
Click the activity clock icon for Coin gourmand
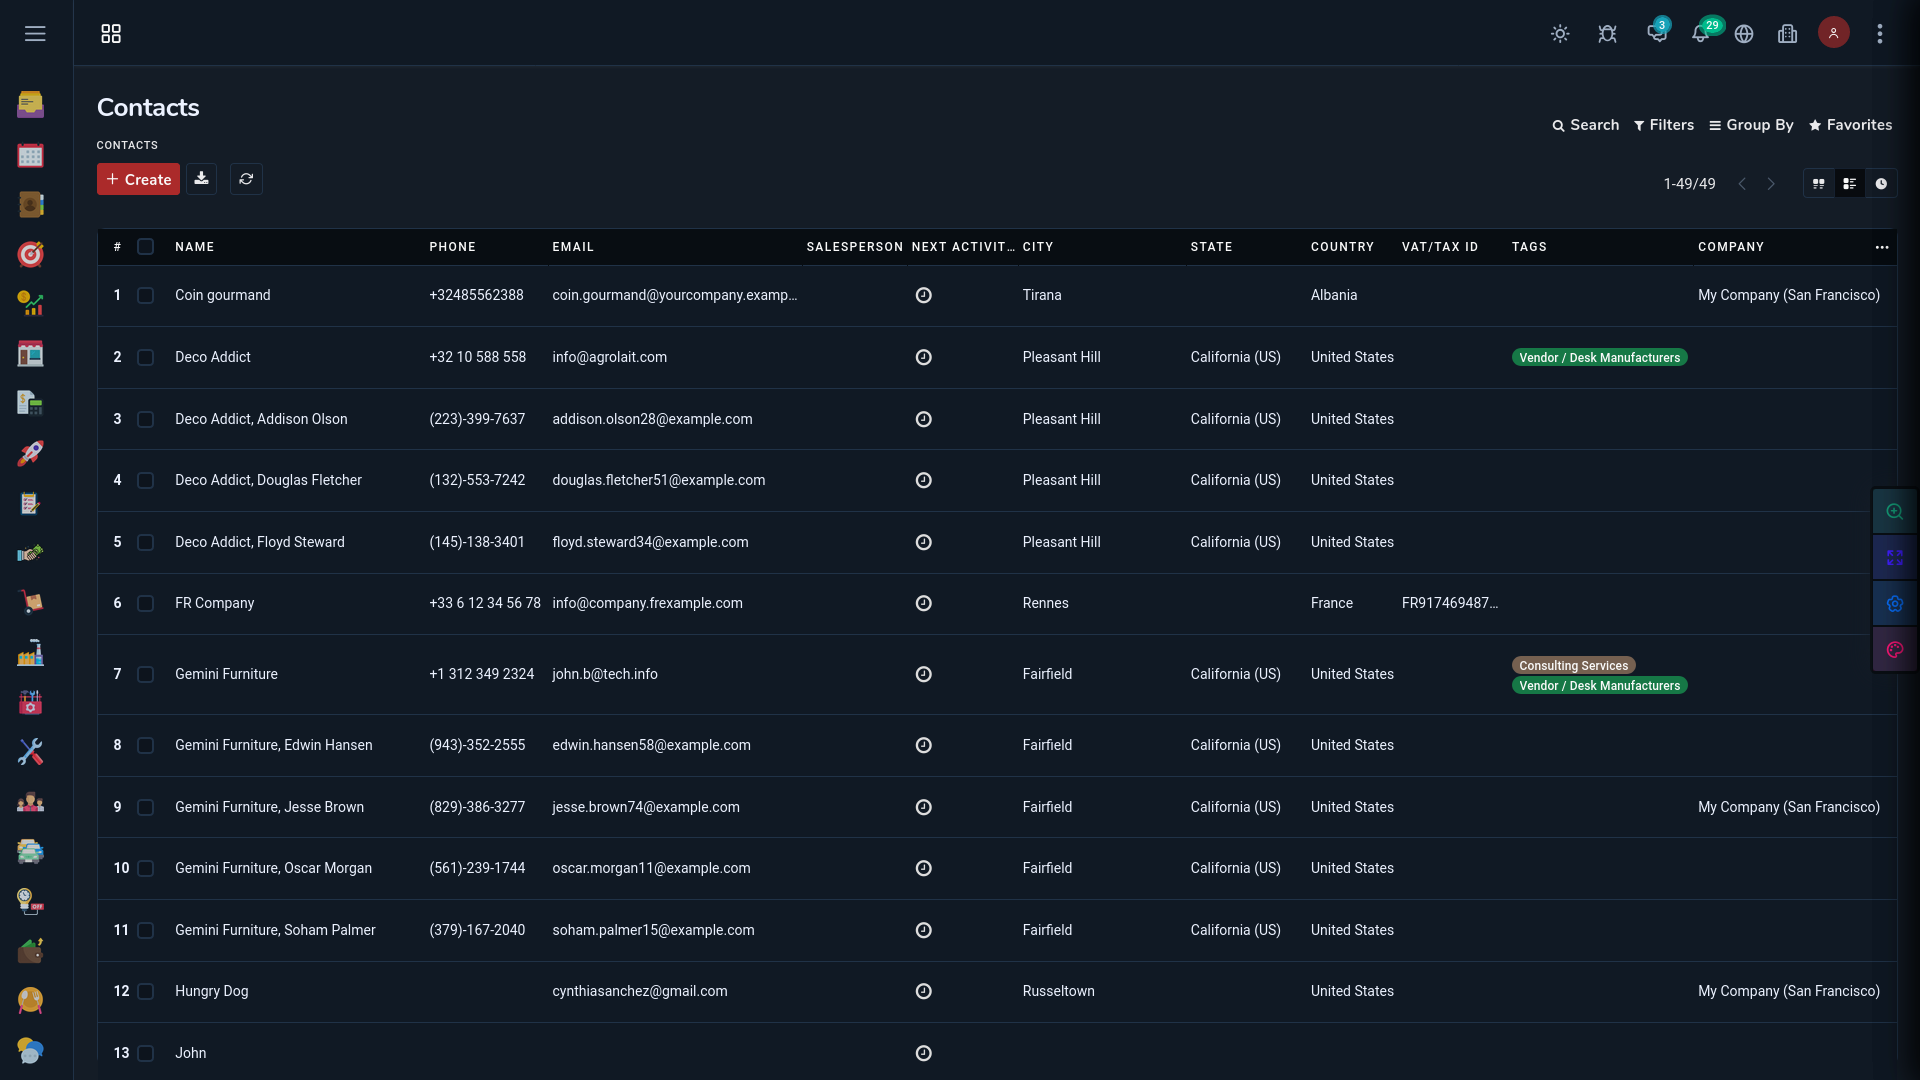[923, 295]
